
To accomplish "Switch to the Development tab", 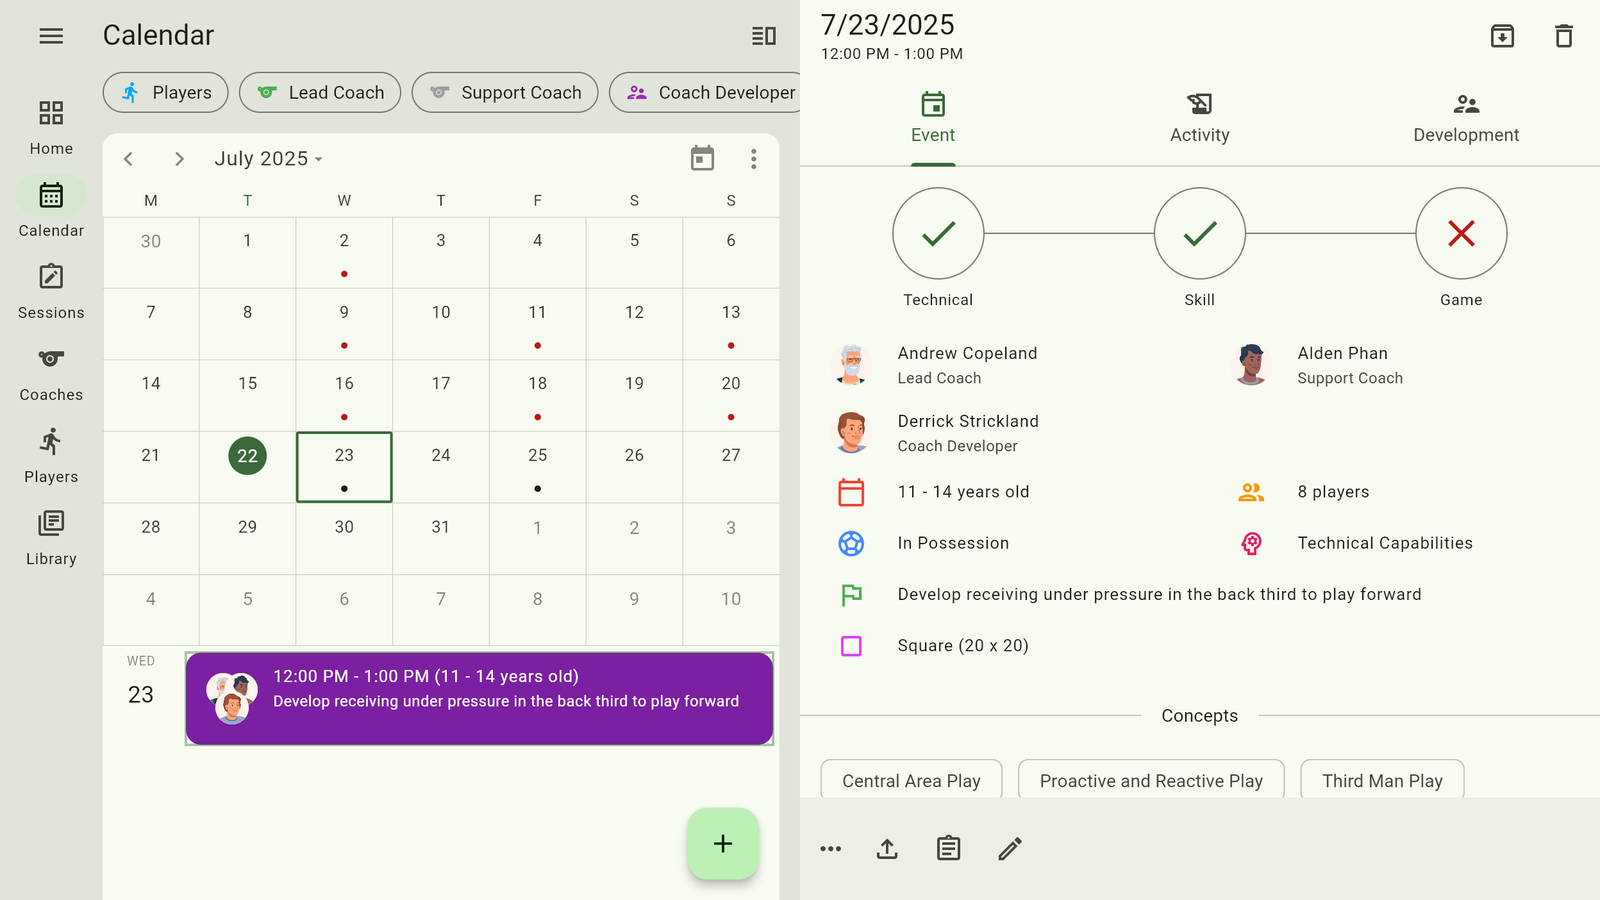I will [1465, 119].
